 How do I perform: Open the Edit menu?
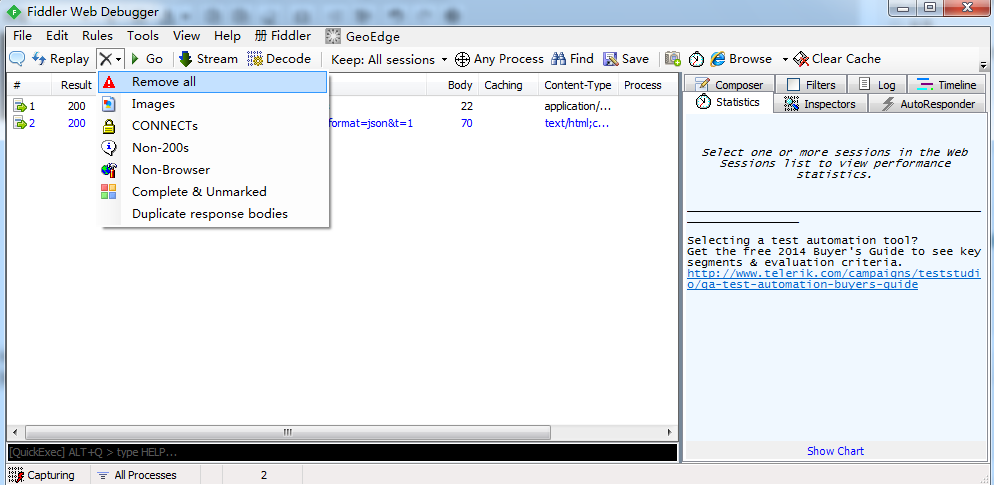57,36
